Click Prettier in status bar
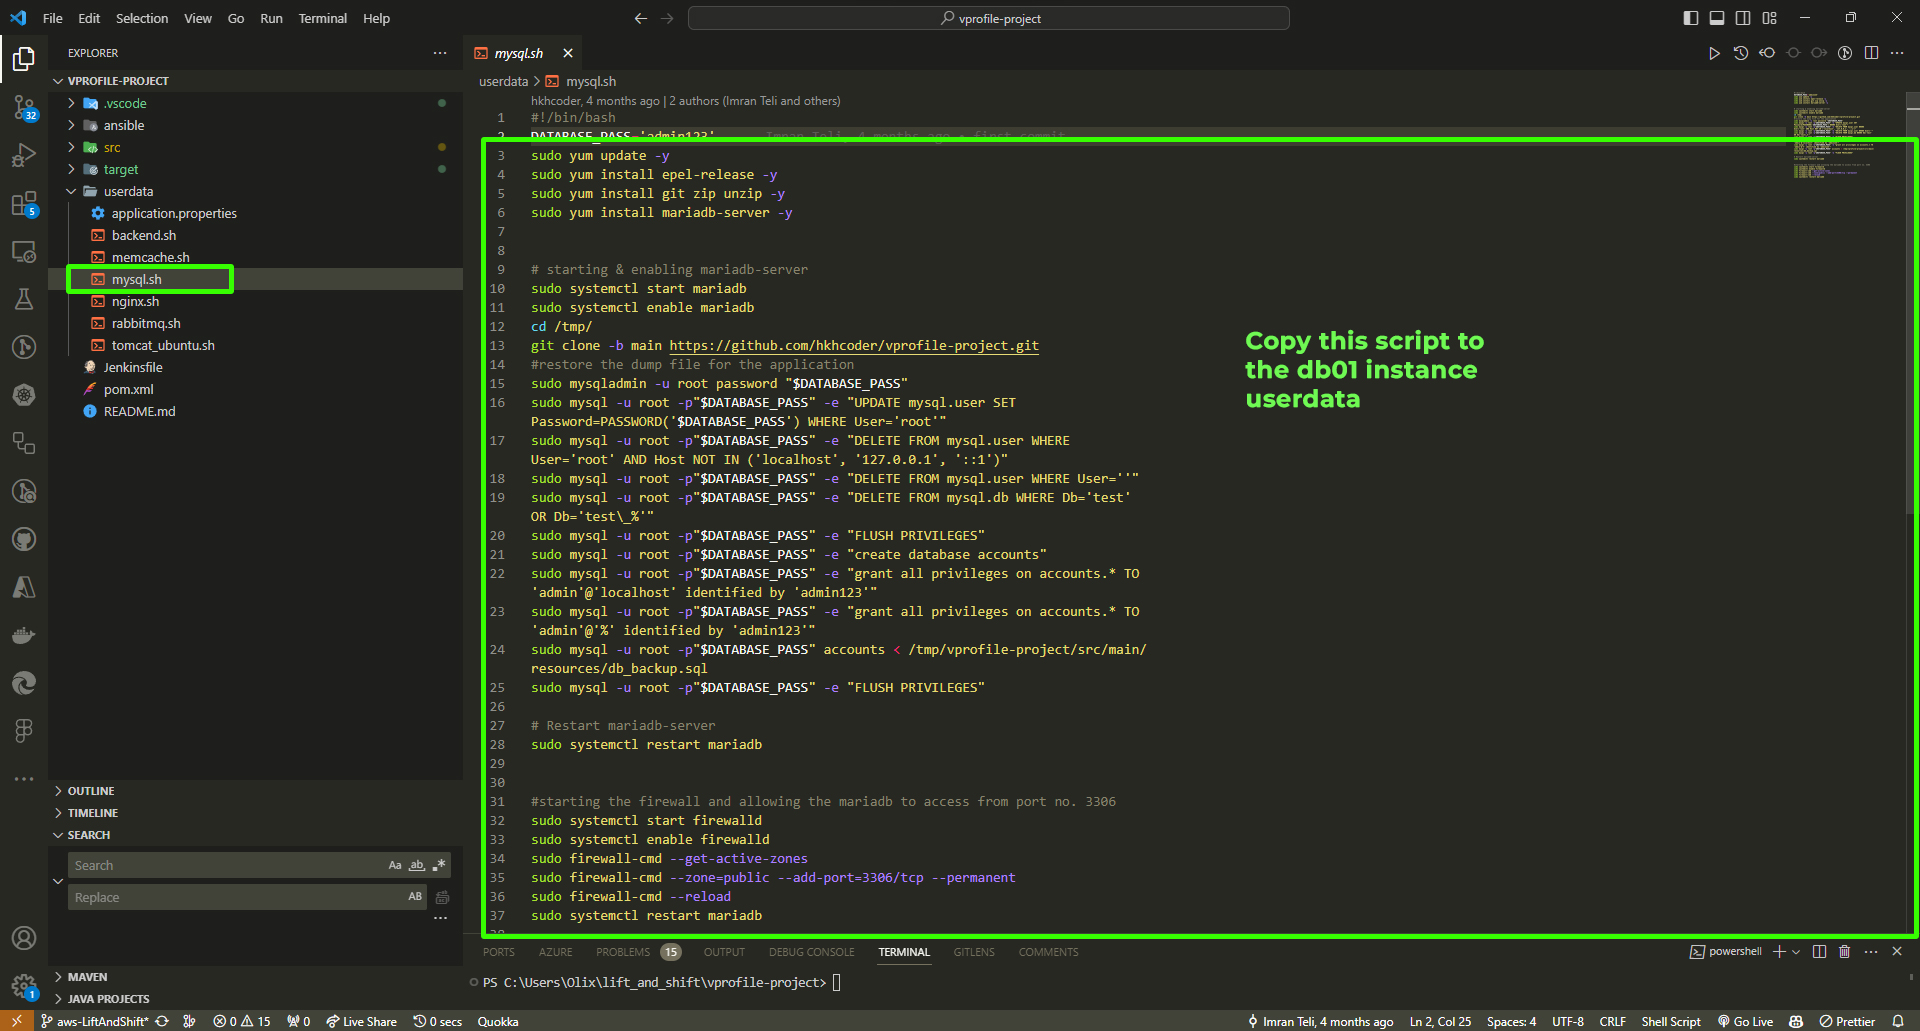 pos(1848,1021)
